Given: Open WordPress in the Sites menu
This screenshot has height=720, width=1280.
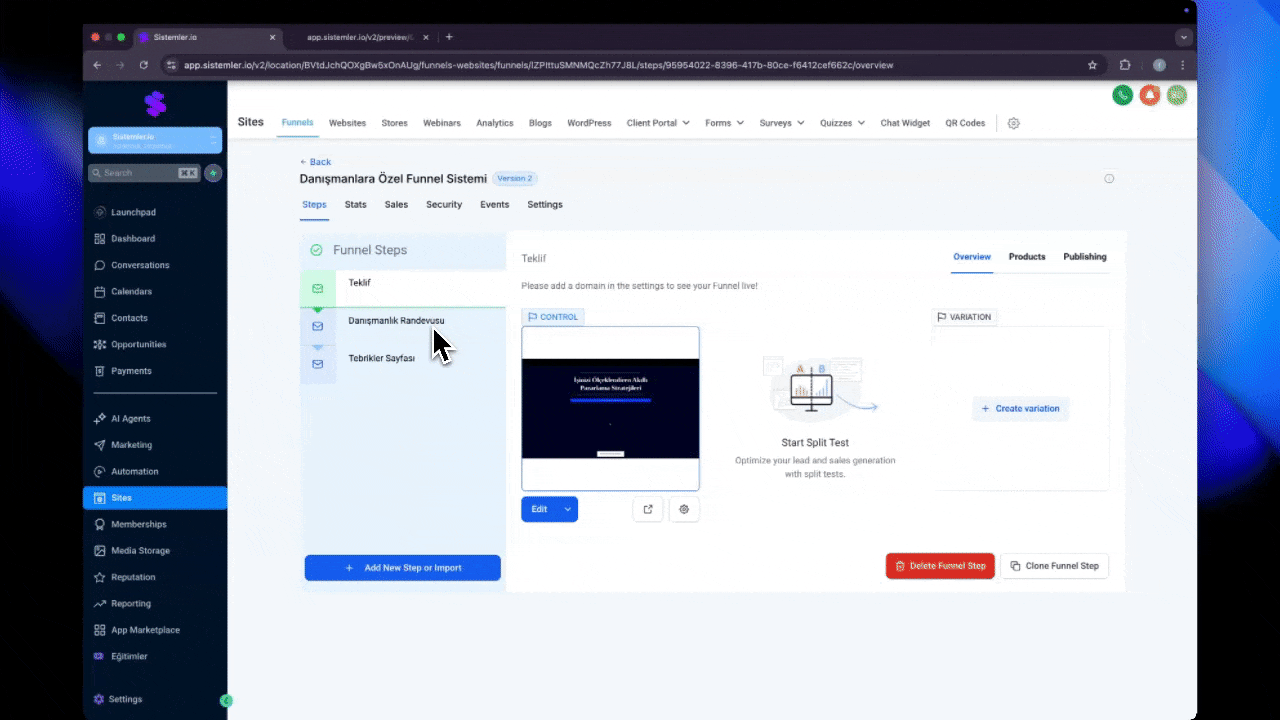Looking at the screenshot, I should coord(589,123).
